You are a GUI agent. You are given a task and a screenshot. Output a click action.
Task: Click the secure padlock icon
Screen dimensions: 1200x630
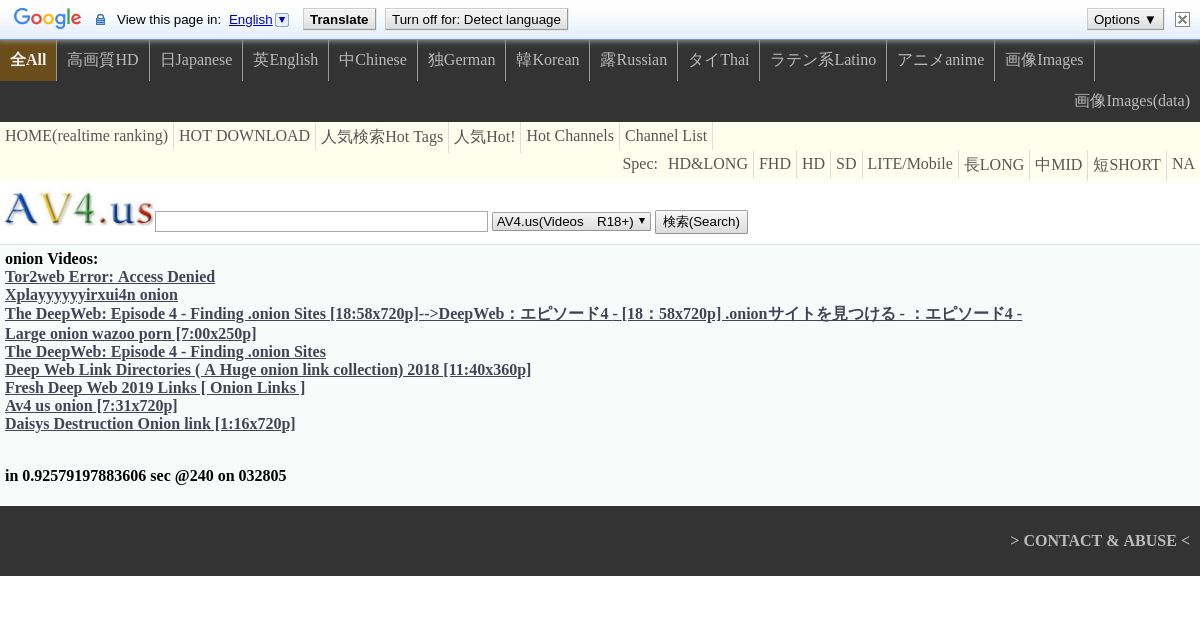(x=100, y=20)
